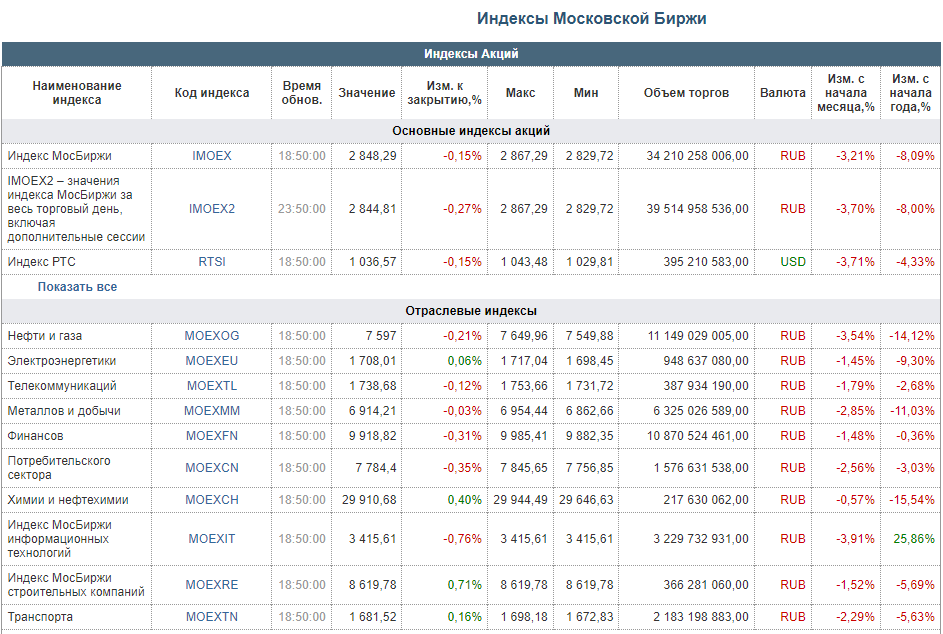This screenshot has height=634, width=943.
Task: Select the MOEXEU index code link
Action: click(212, 361)
